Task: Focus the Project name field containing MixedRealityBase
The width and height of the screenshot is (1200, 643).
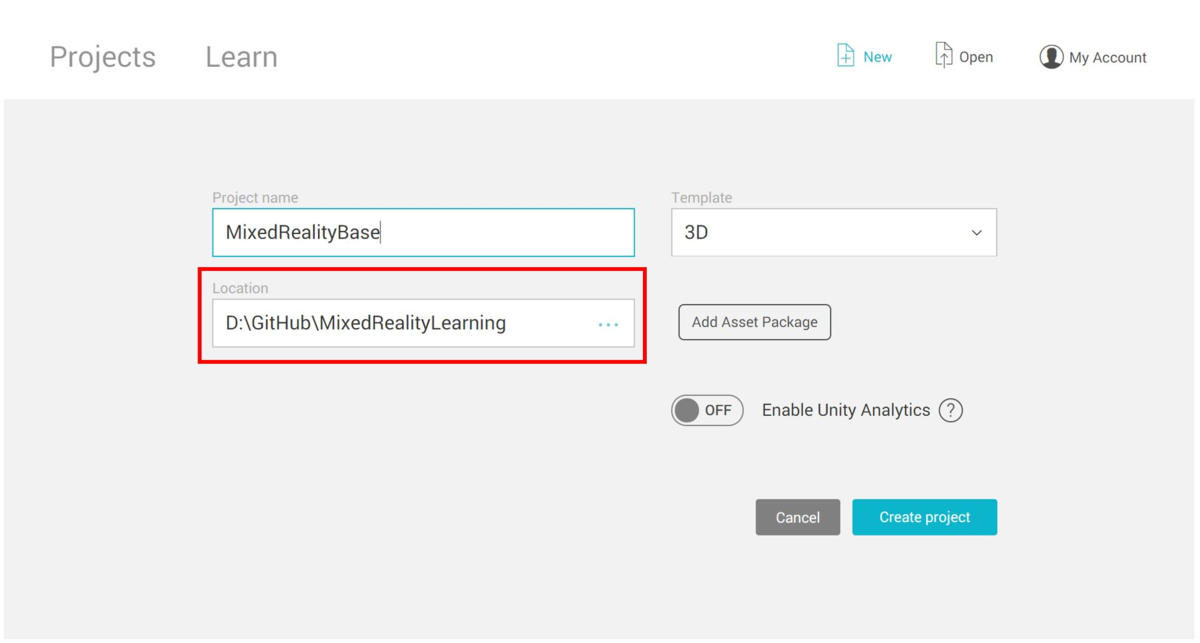Action: click(423, 232)
